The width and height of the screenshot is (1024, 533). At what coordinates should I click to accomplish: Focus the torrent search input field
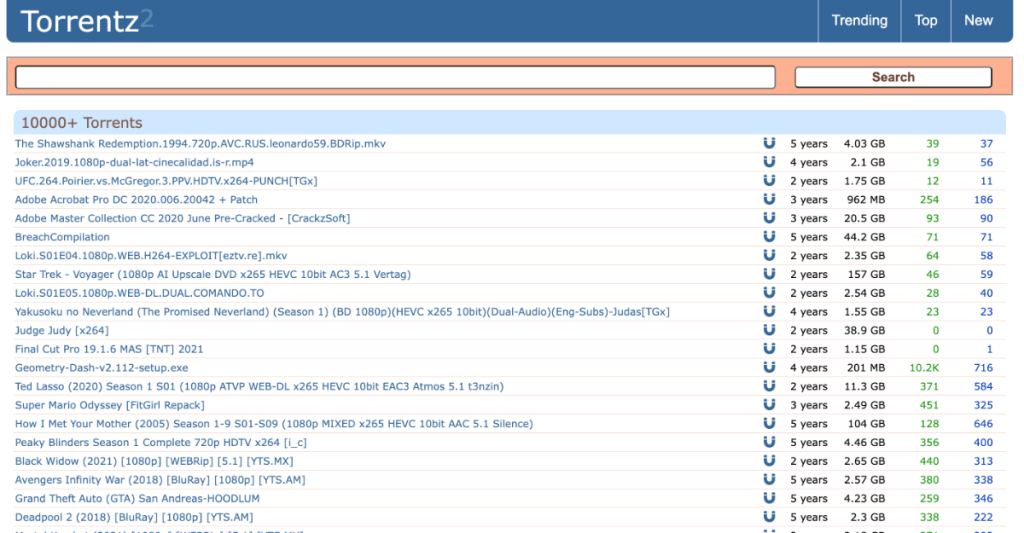395,77
